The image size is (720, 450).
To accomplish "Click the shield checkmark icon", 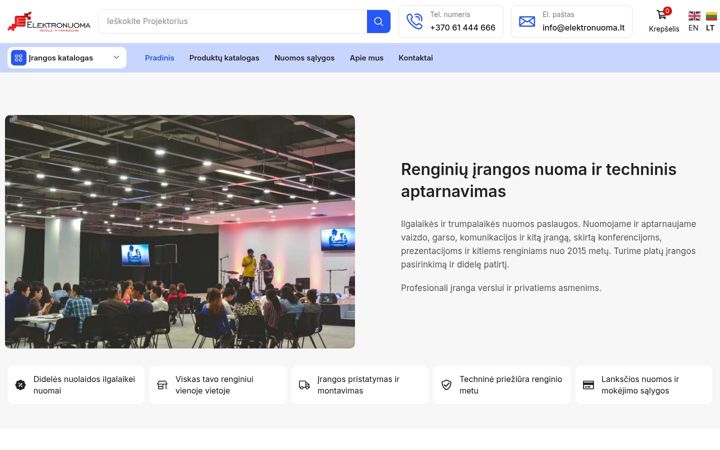I will (446, 385).
